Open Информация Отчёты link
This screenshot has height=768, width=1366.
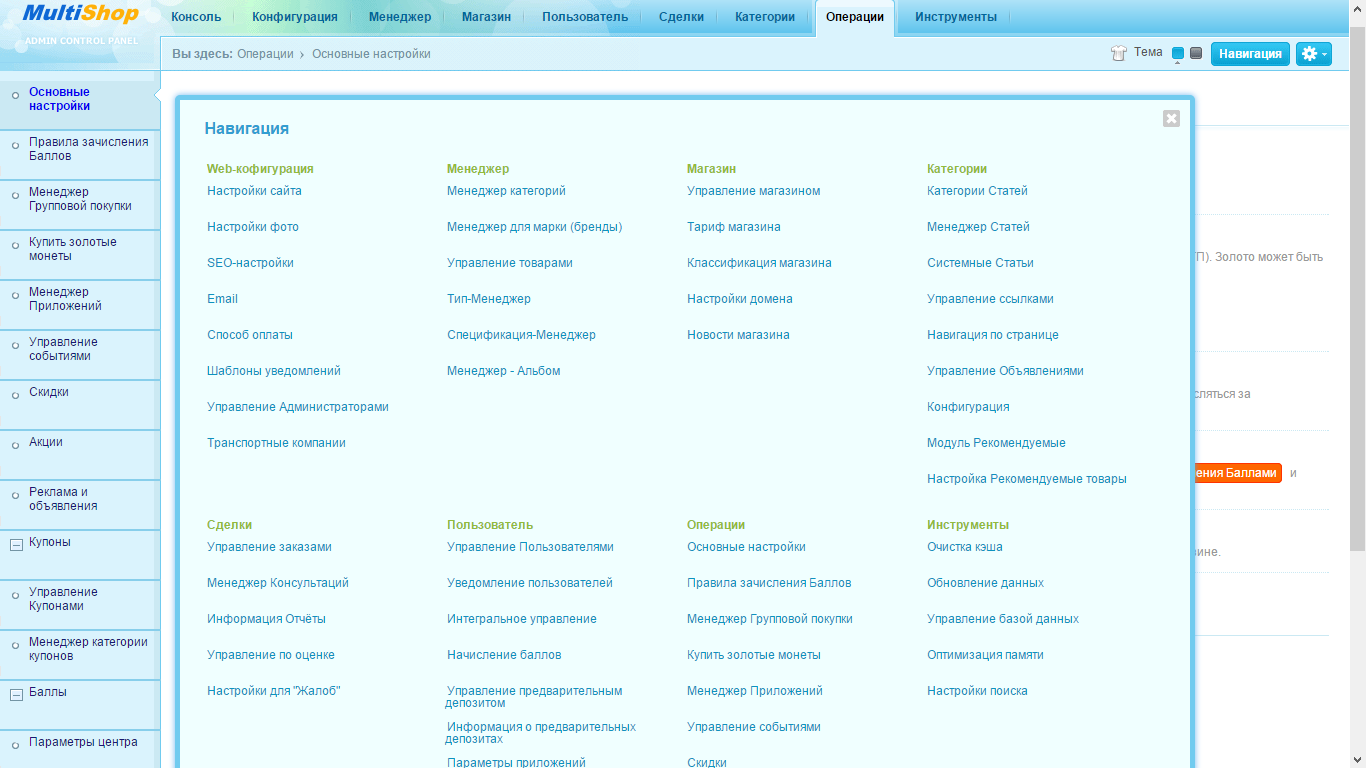tap(266, 619)
